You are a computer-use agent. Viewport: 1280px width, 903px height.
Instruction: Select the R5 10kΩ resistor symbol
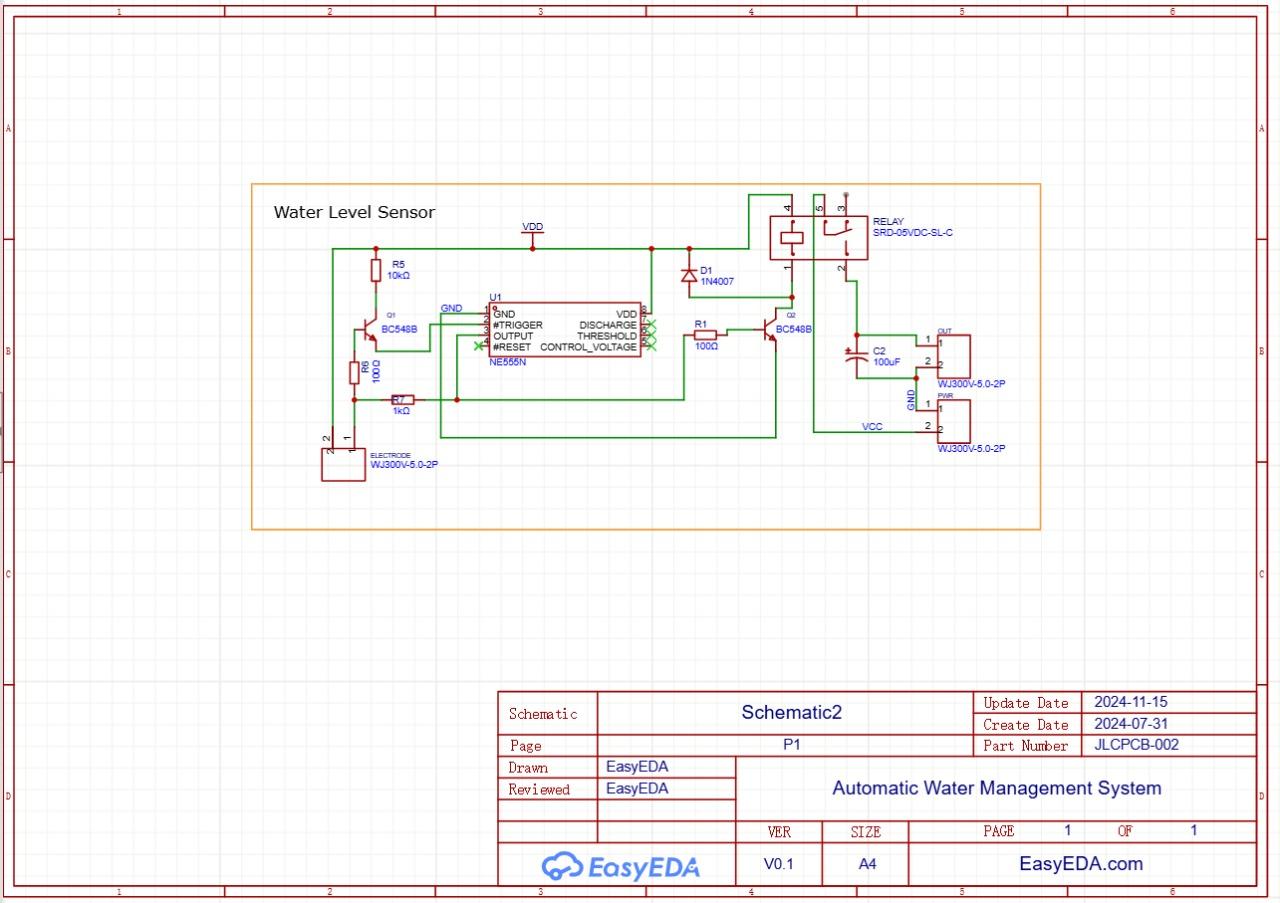pyautogui.click(x=376, y=269)
